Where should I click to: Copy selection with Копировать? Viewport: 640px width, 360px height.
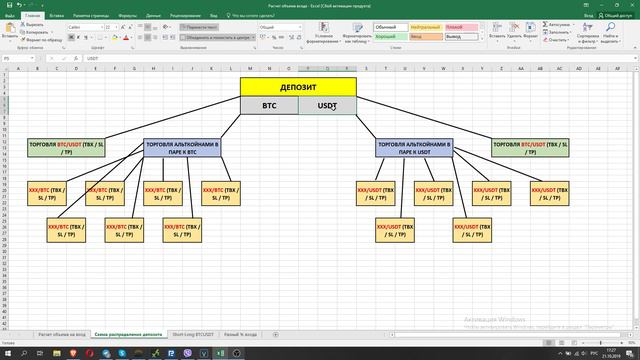click(34, 32)
